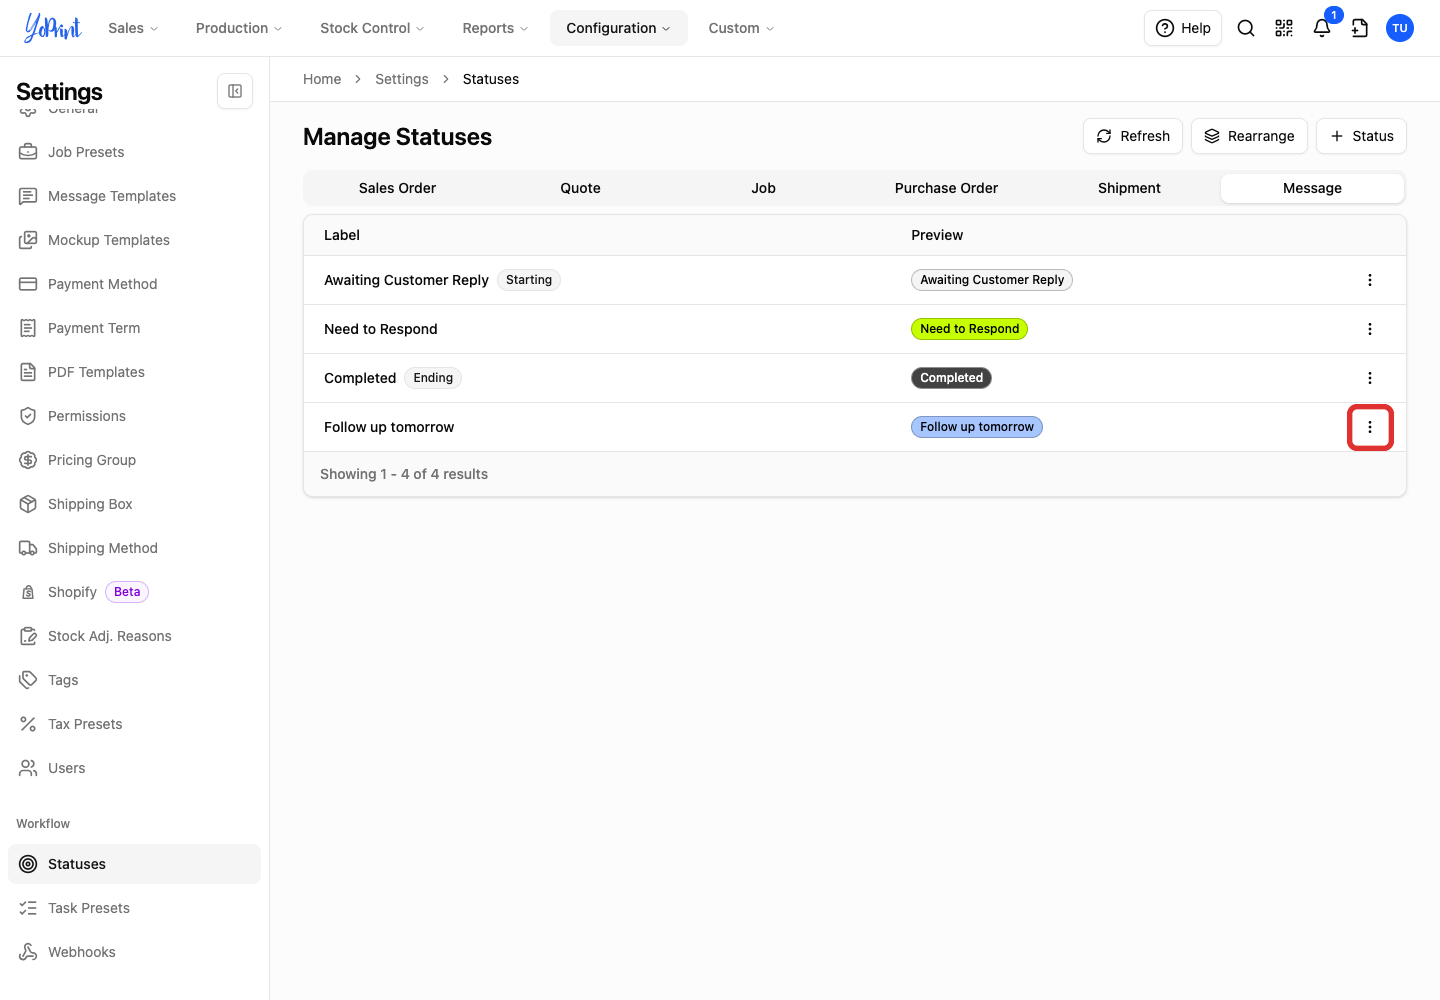Open the notifications bell

[x=1322, y=28]
